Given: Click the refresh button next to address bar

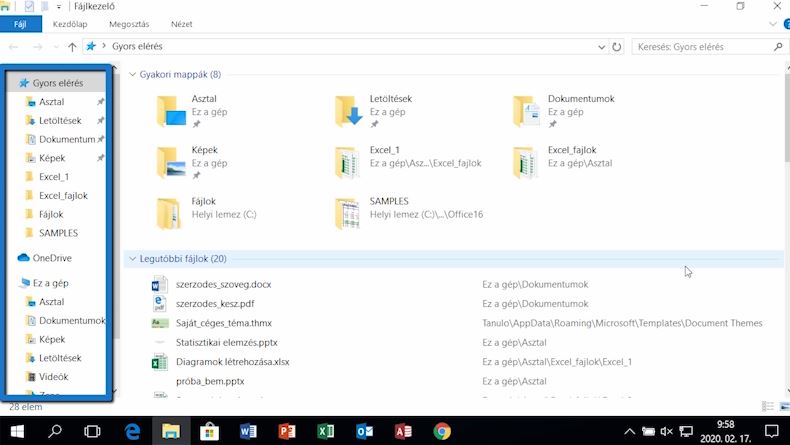Looking at the screenshot, I should 617,47.
